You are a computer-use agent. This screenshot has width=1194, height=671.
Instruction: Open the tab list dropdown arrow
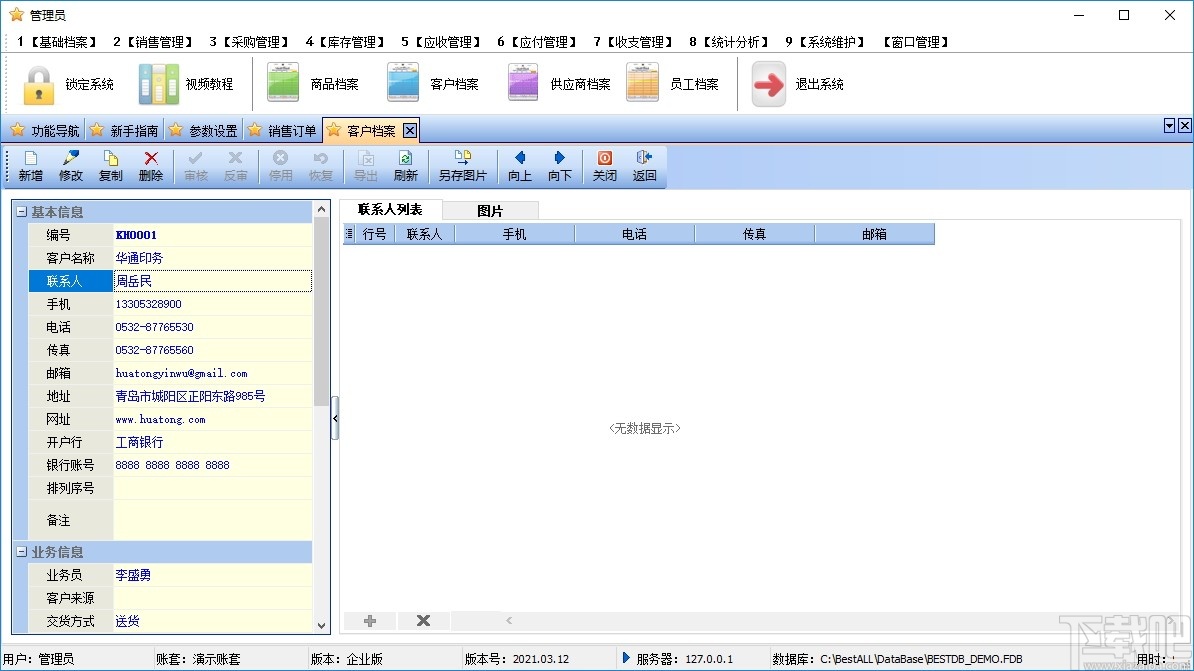coord(1170,126)
